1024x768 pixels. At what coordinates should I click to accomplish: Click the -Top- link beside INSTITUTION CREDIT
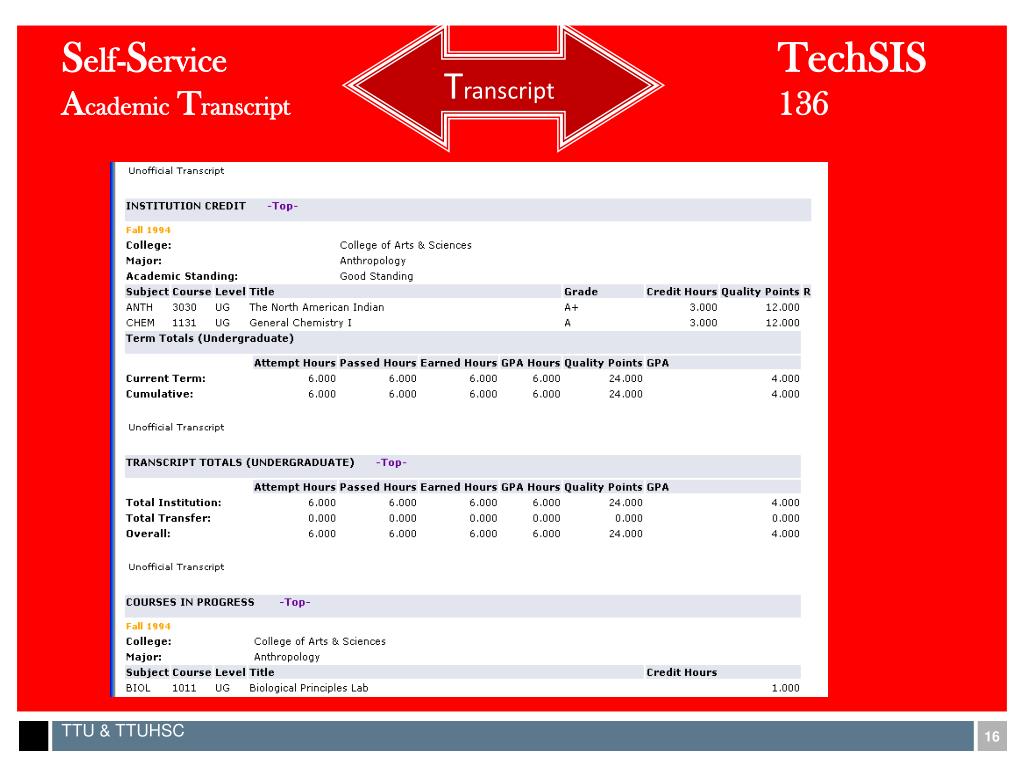tap(282, 206)
